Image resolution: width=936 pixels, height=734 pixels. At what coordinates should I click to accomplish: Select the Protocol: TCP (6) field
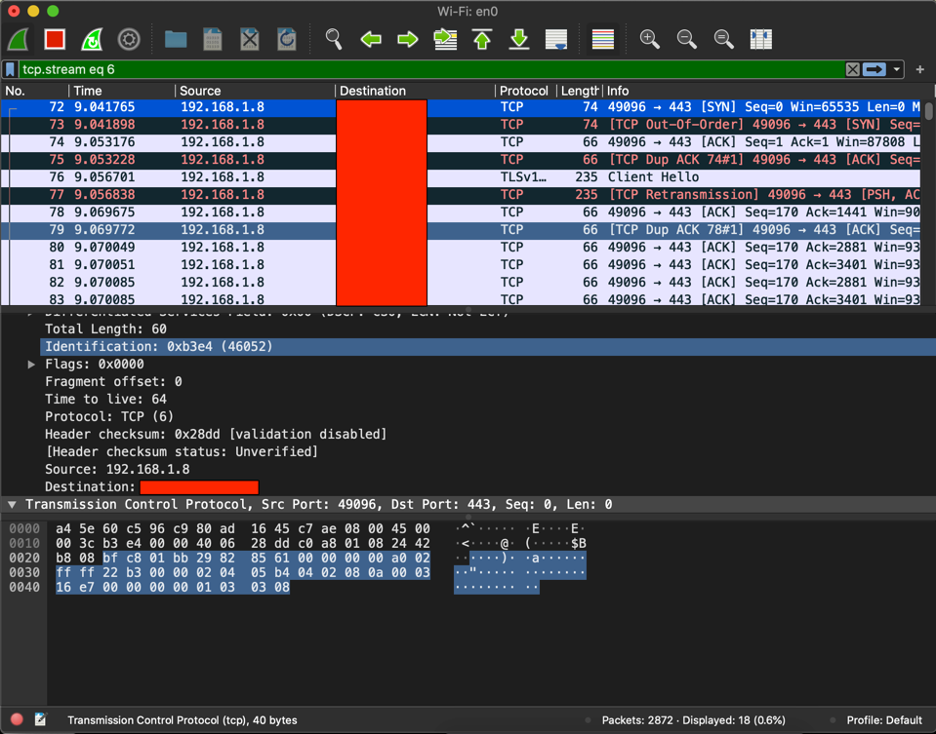pos(109,417)
